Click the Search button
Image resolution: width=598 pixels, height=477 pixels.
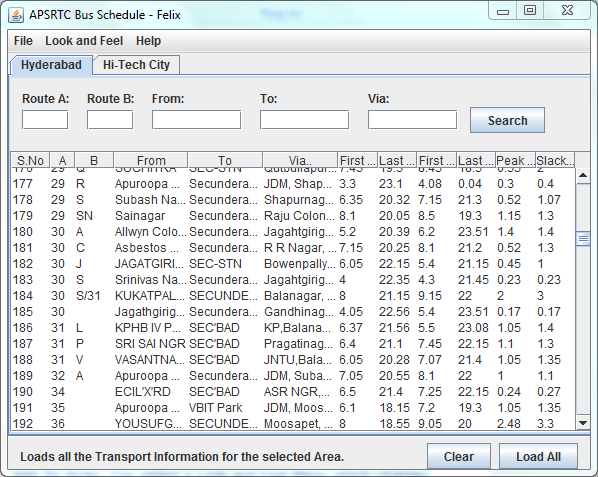point(507,120)
